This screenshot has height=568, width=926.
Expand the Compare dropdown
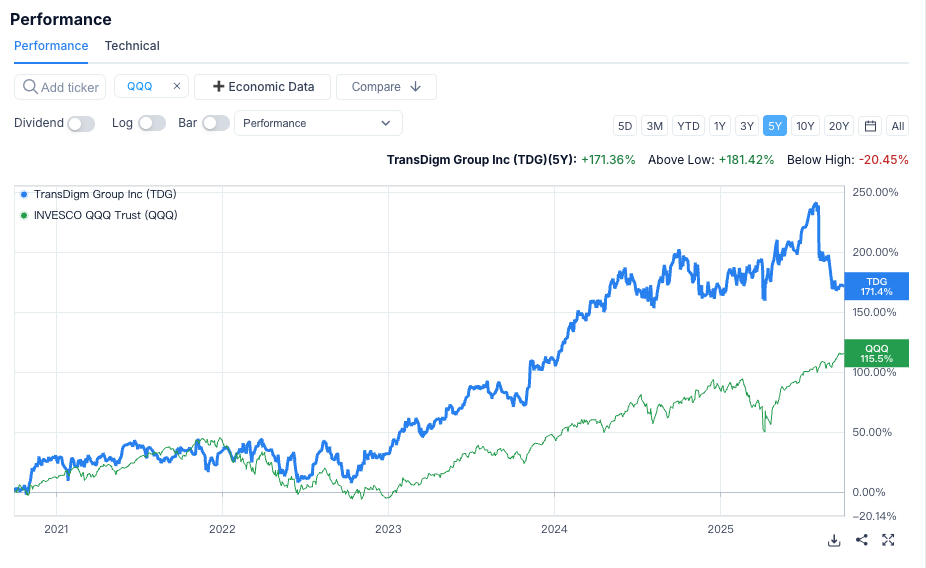[386, 87]
